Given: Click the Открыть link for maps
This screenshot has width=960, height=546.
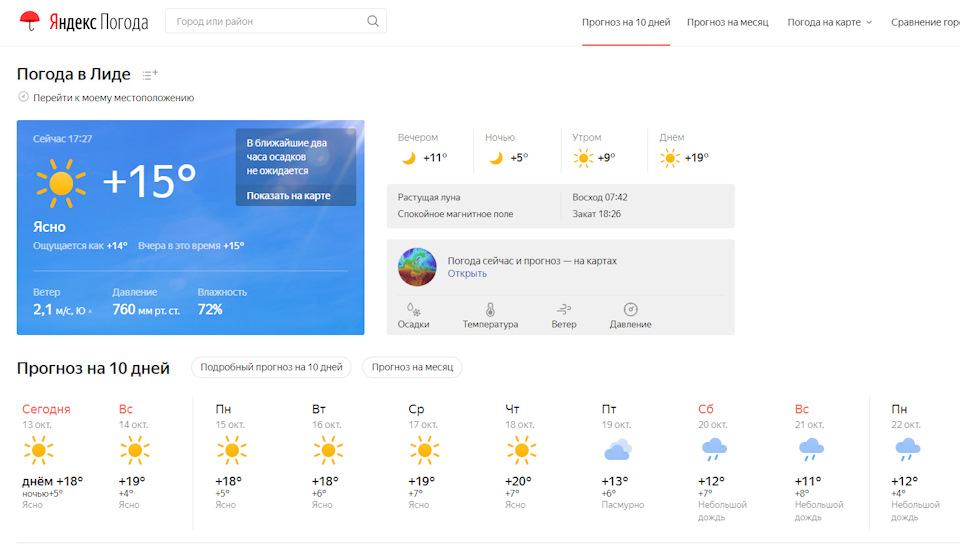Looking at the screenshot, I should (x=467, y=274).
